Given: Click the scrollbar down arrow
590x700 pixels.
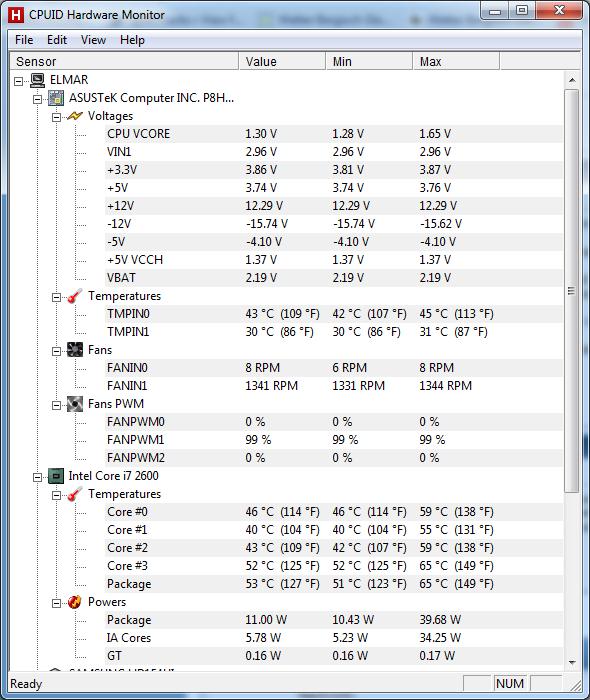Looking at the screenshot, I should point(572,663).
